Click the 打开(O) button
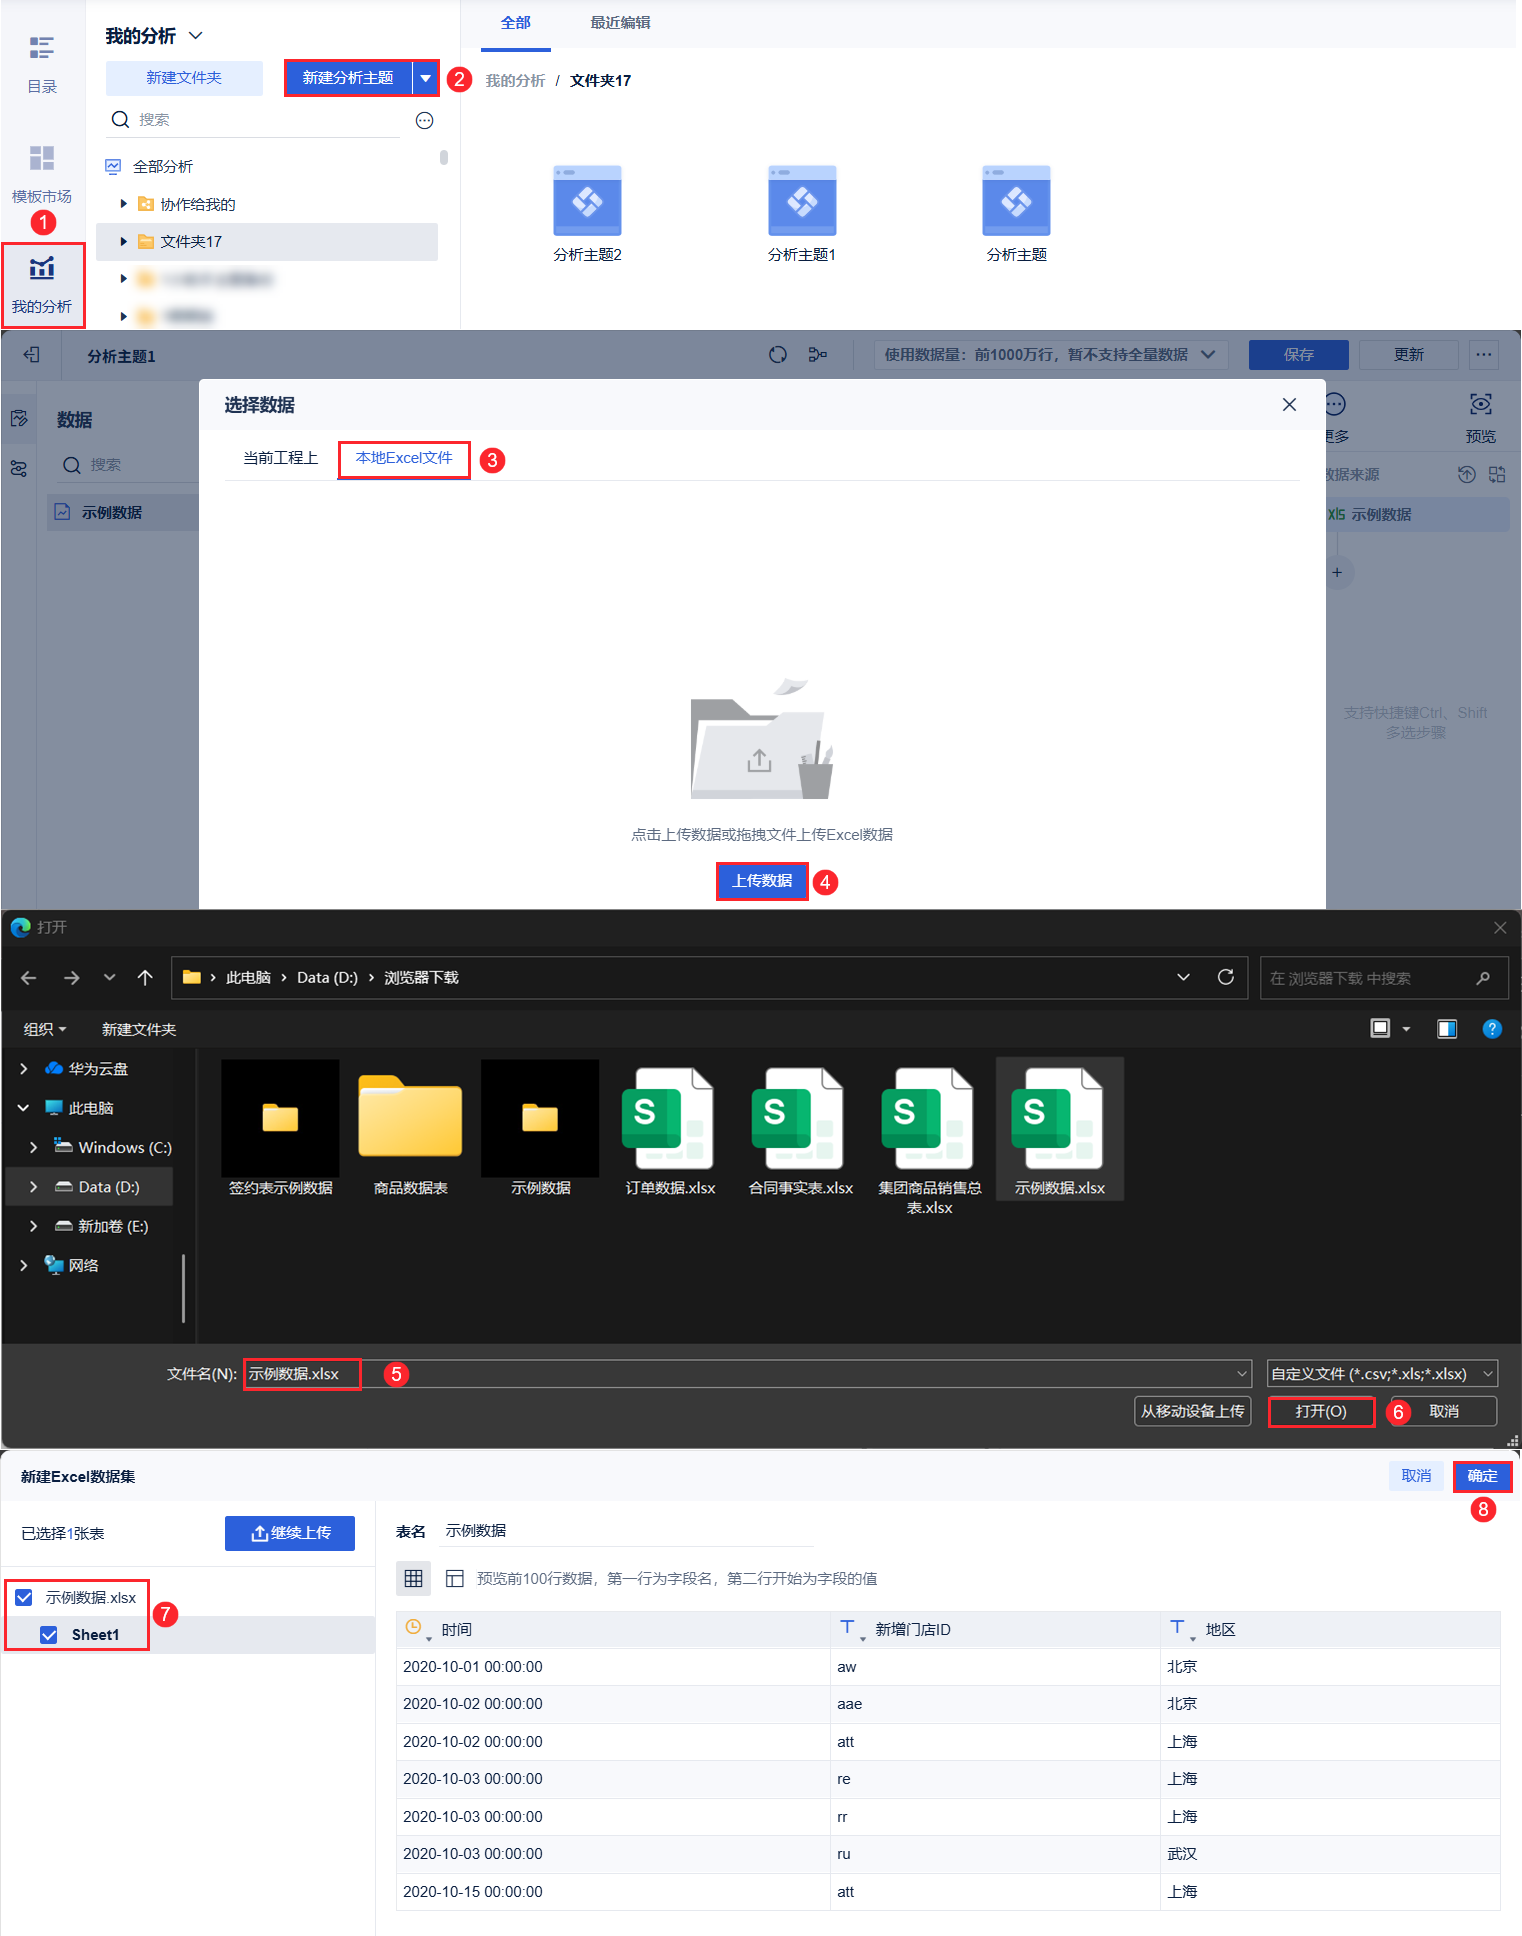1522x1936 pixels. pos(1321,1411)
